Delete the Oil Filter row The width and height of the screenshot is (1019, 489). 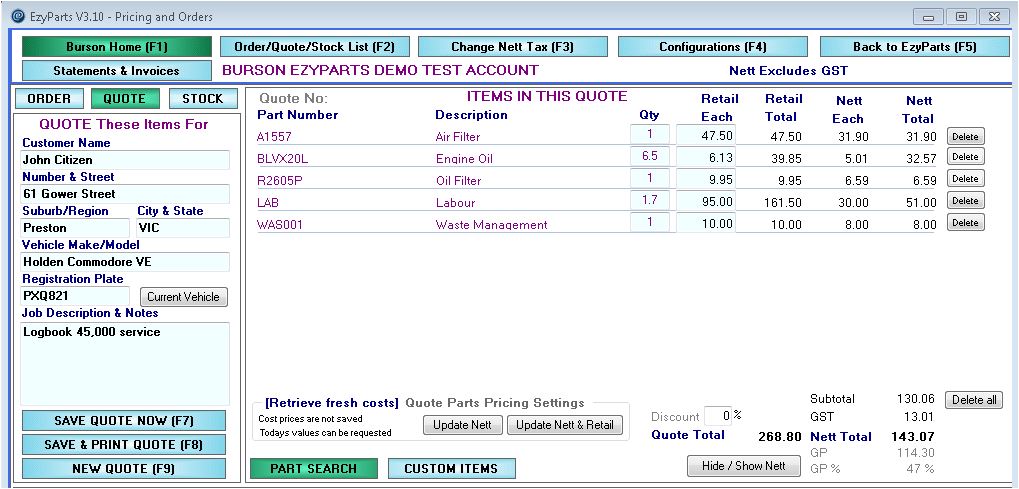[x=966, y=179]
